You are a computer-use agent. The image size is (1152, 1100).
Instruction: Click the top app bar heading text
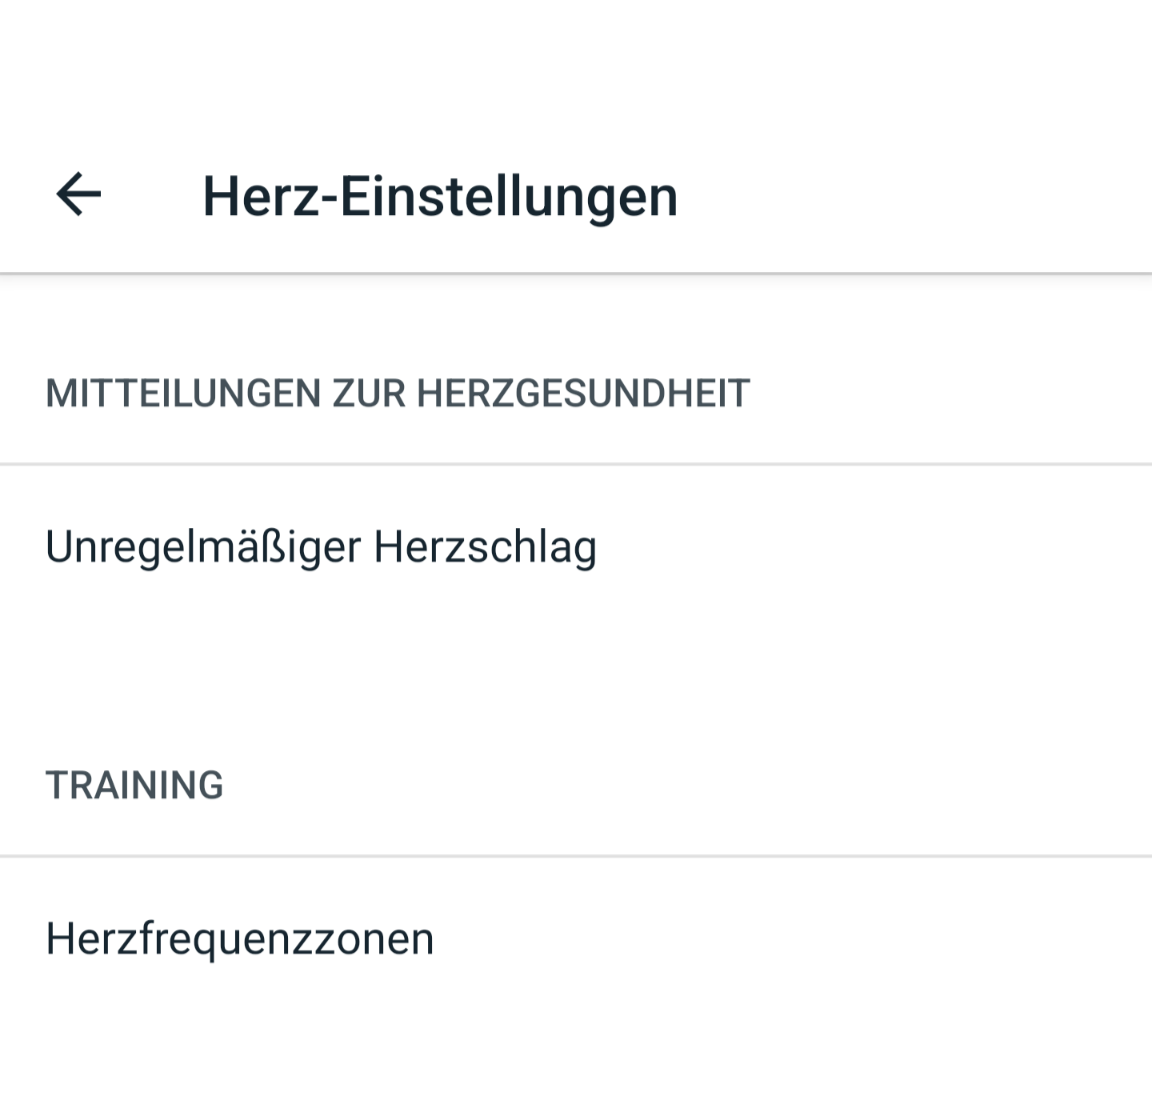(x=440, y=196)
